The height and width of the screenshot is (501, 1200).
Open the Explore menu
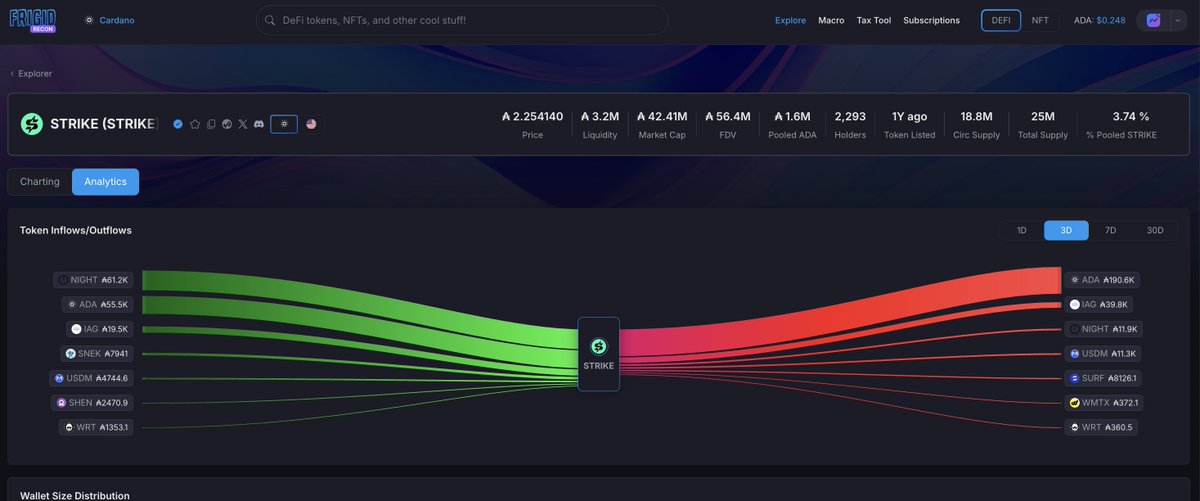click(x=790, y=20)
